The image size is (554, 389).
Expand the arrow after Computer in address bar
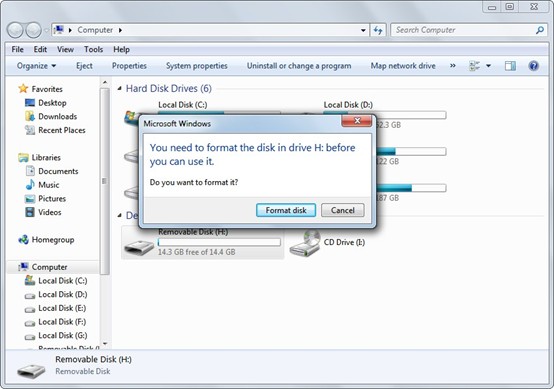tap(120, 30)
